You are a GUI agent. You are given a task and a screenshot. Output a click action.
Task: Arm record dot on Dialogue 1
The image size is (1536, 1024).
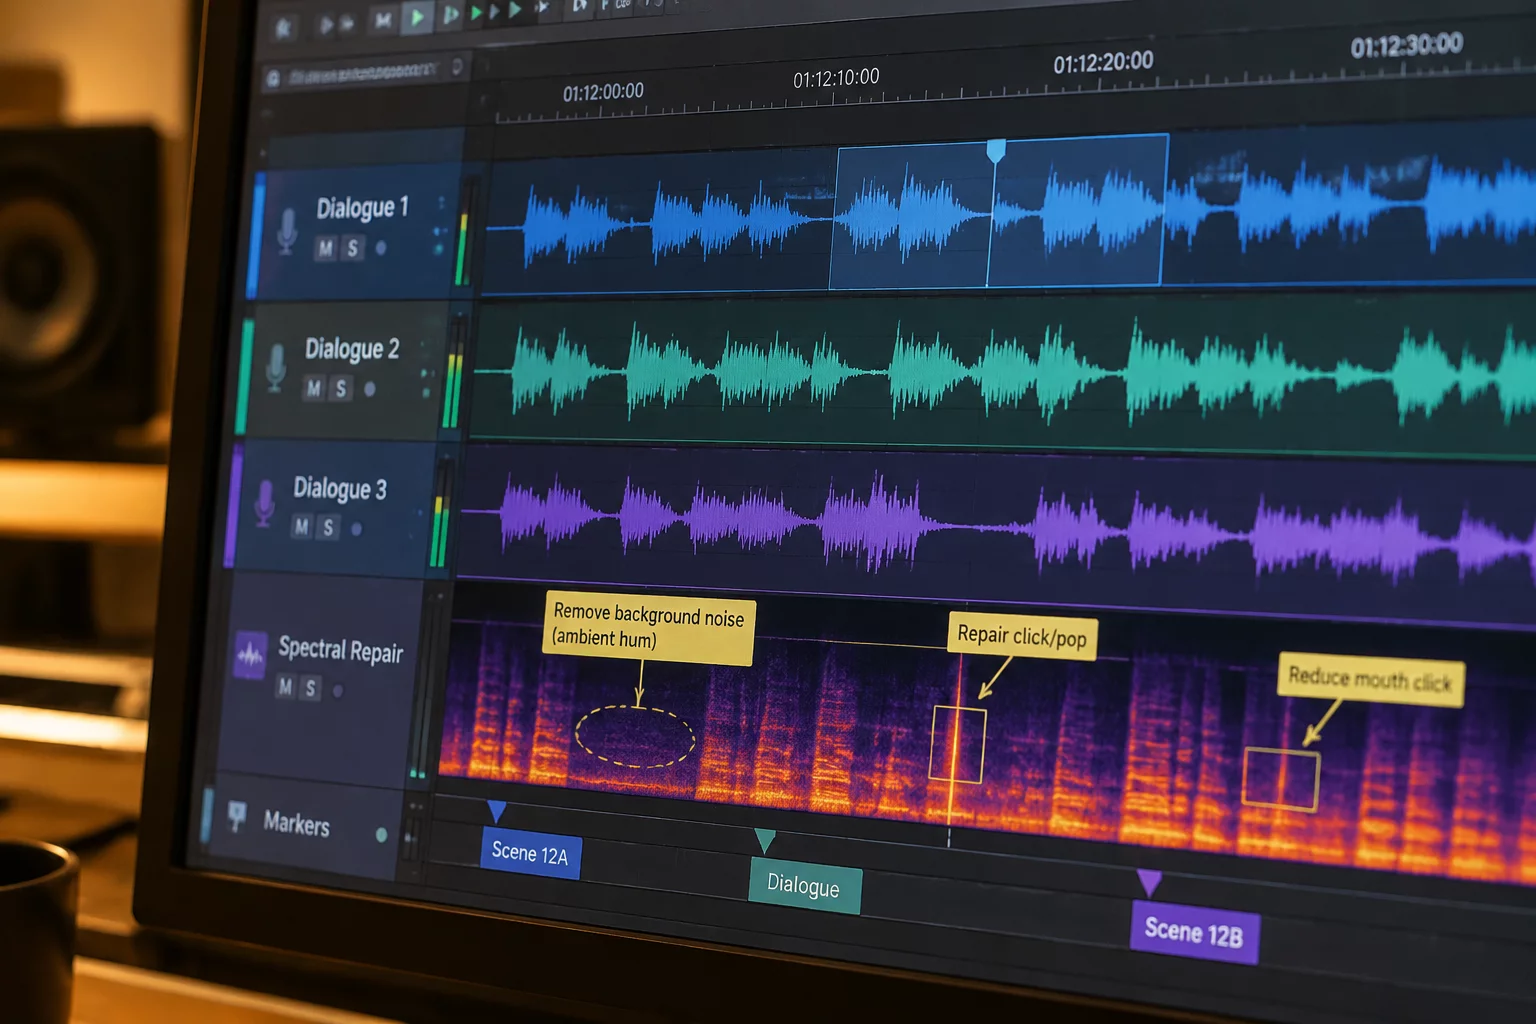click(x=381, y=247)
